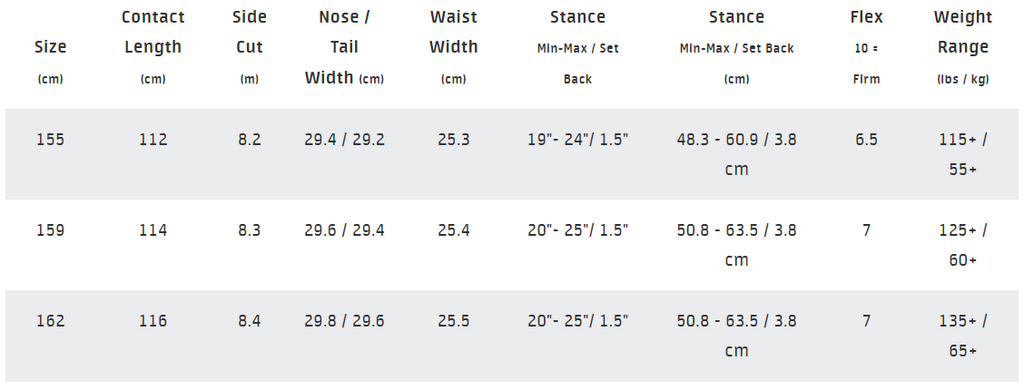Select the 155 size cell

(x=51, y=140)
